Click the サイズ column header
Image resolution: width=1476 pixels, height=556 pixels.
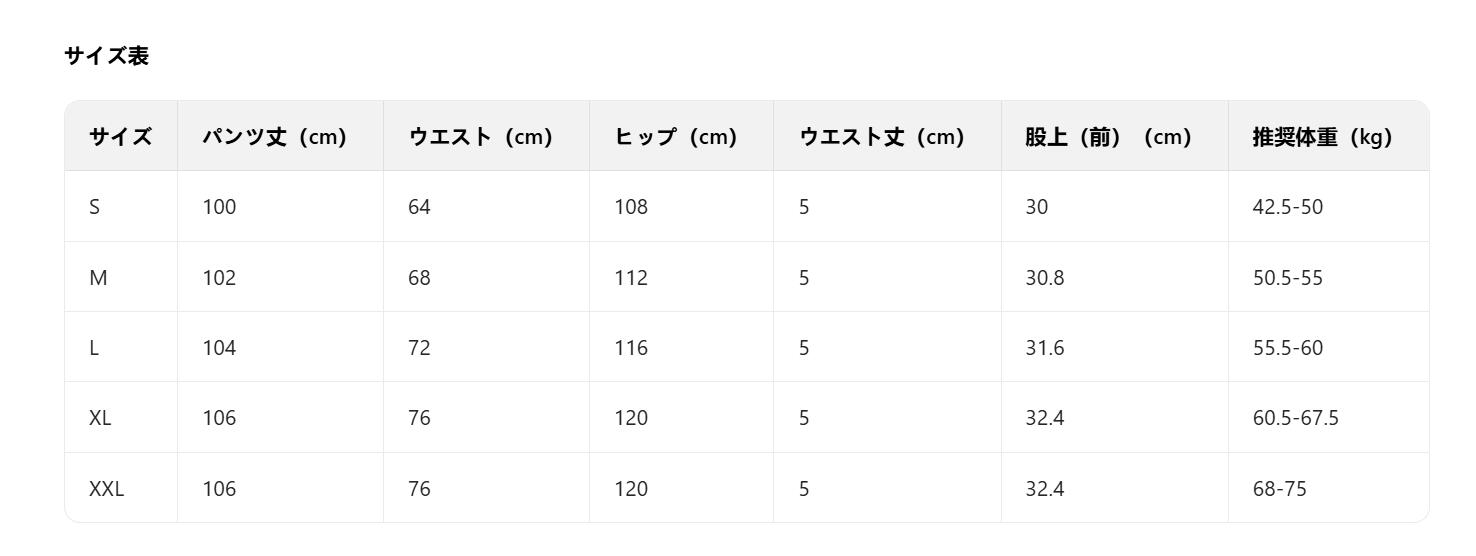(x=121, y=137)
